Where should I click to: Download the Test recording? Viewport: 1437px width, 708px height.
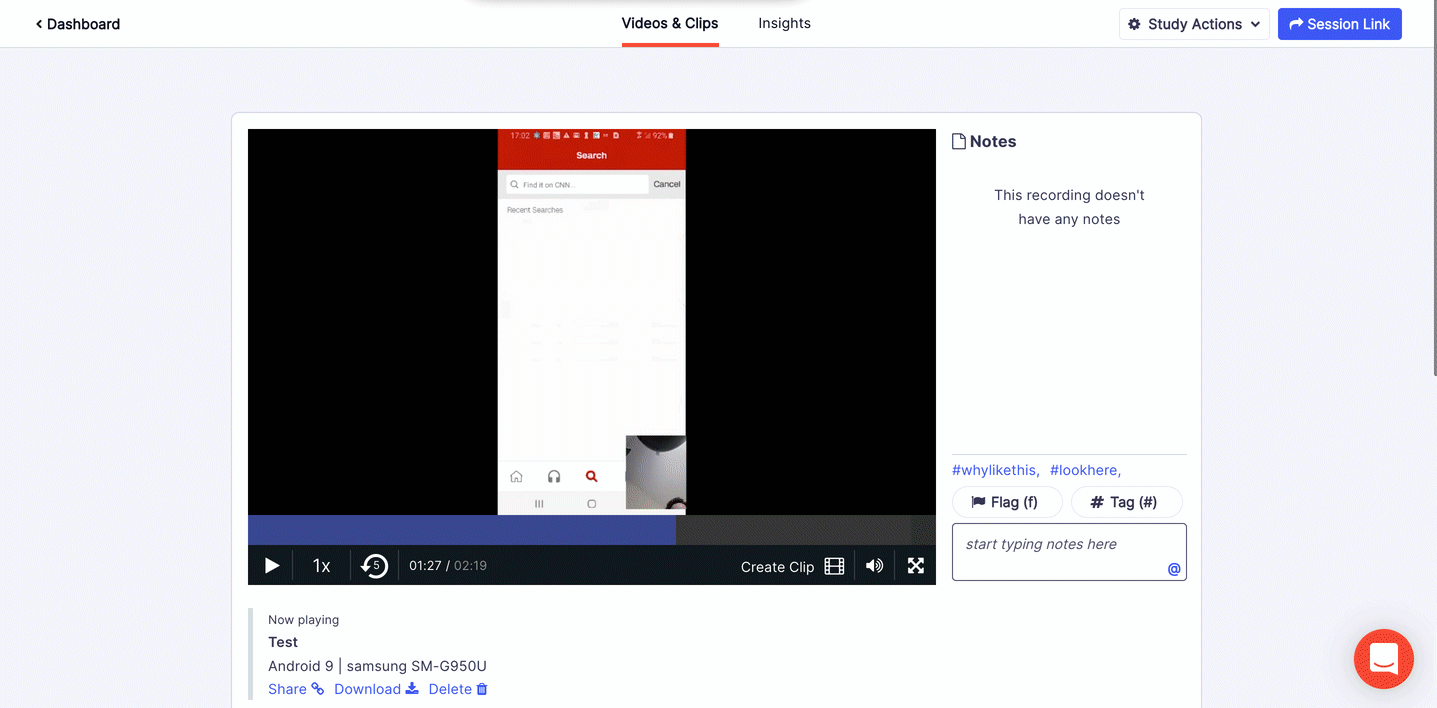point(376,689)
